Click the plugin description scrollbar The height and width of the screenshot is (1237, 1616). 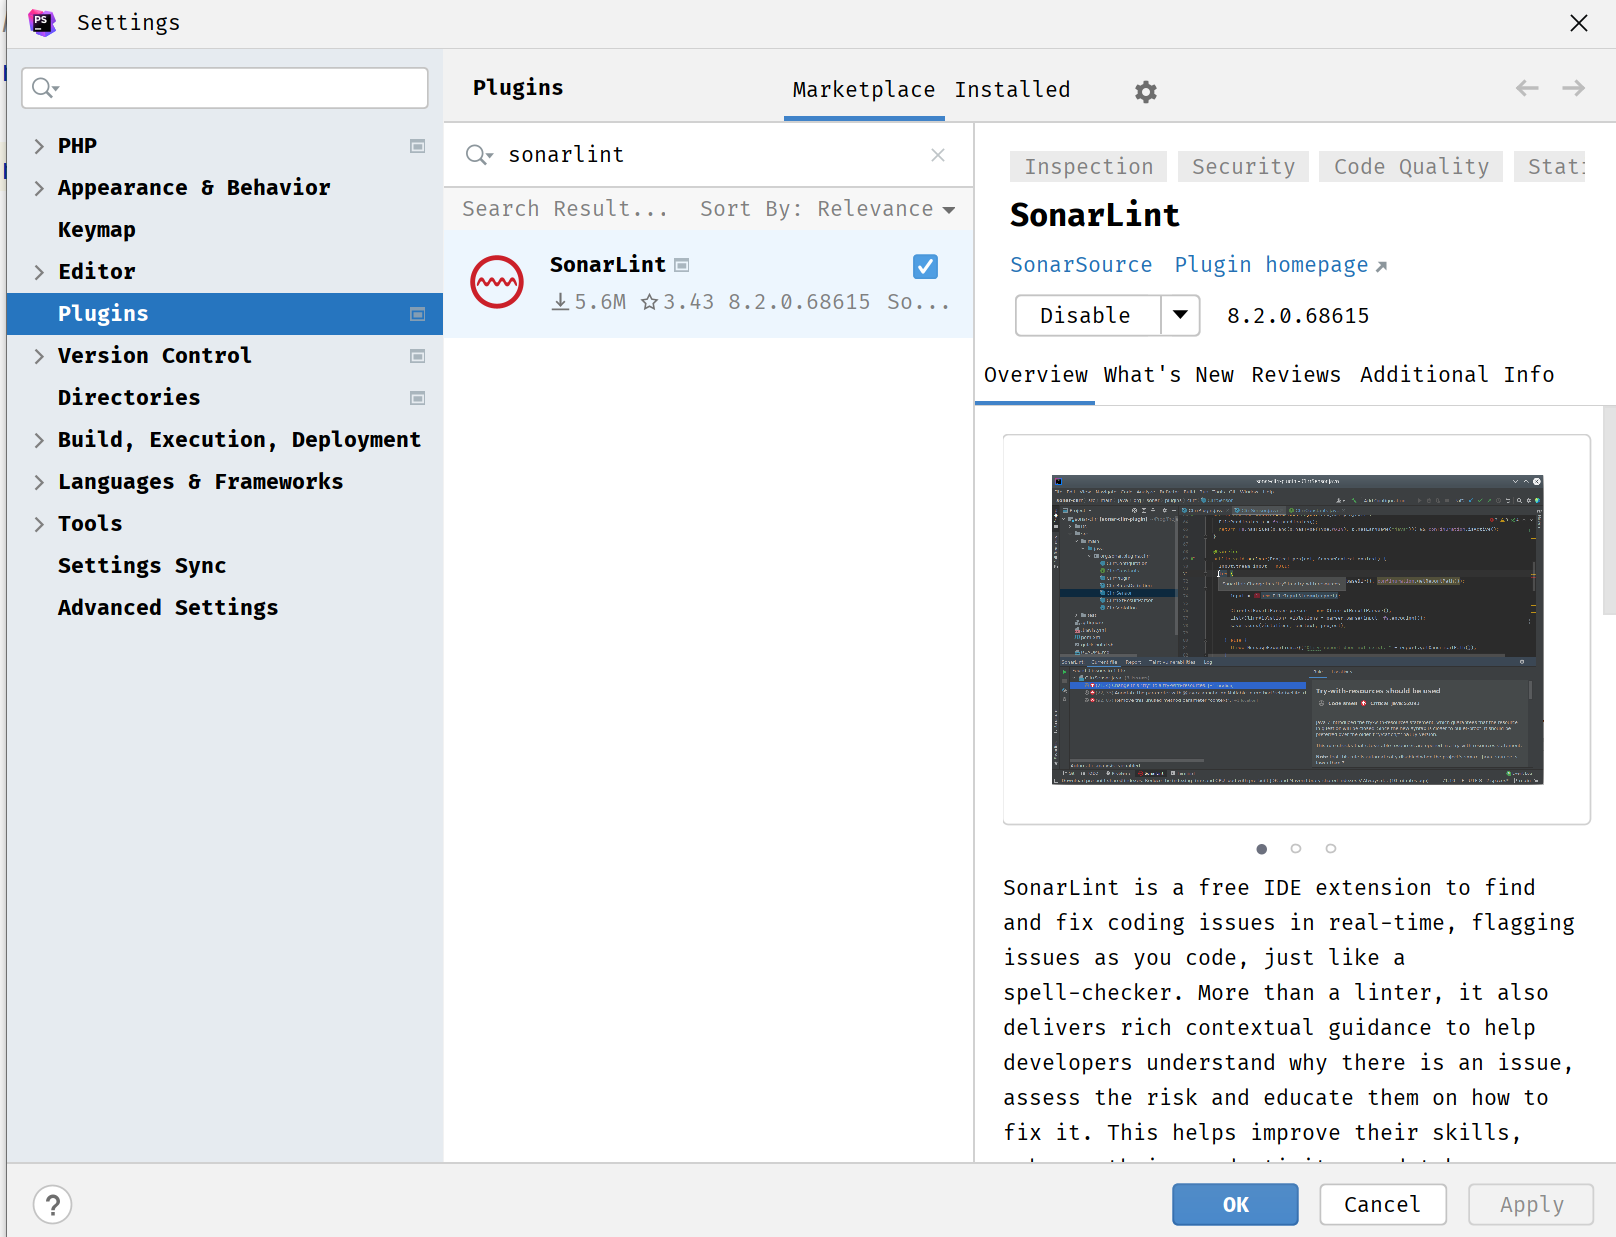(1608, 510)
